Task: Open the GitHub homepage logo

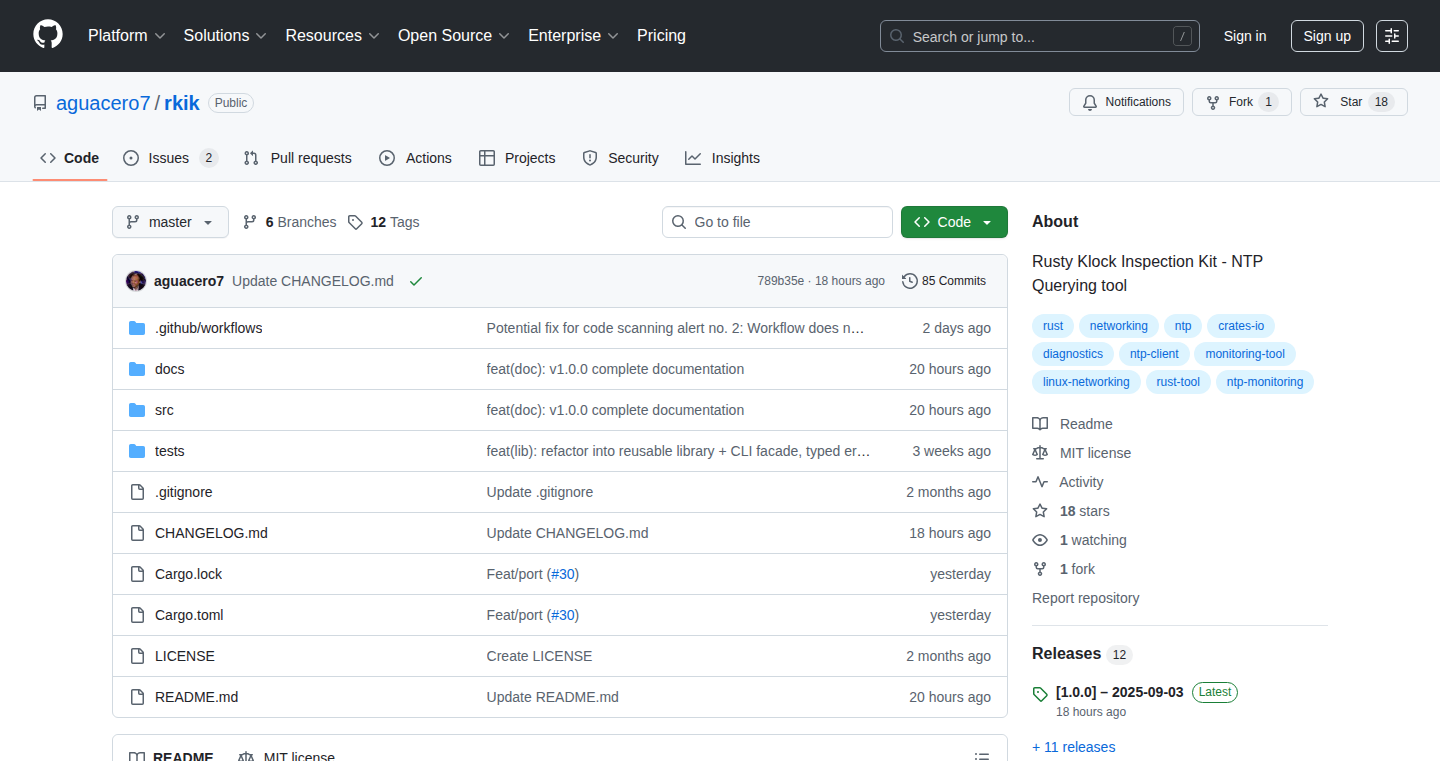Action: 48,35
